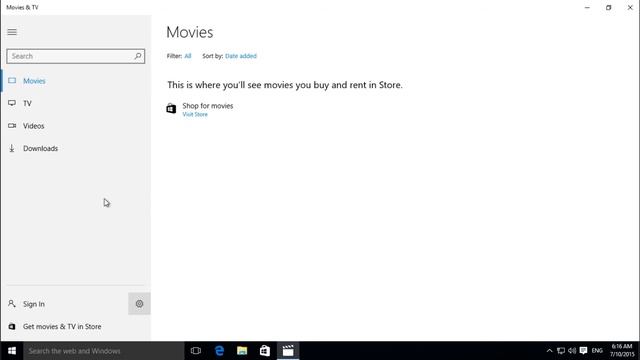This screenshot has height=360, width=640.
Task: Click the network tray icon
Action: (561, 351)
